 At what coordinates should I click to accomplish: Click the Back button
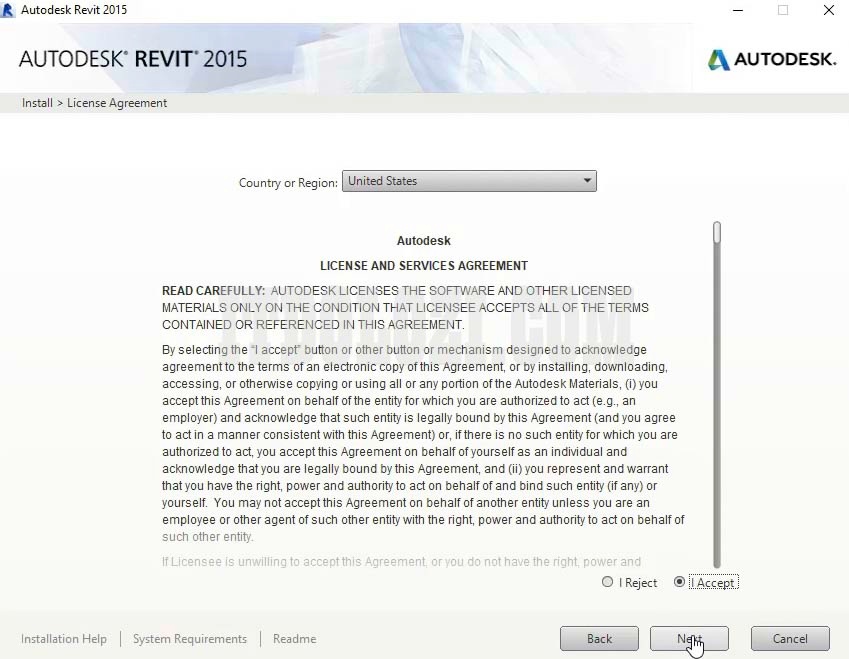click(x=599, y=638)
